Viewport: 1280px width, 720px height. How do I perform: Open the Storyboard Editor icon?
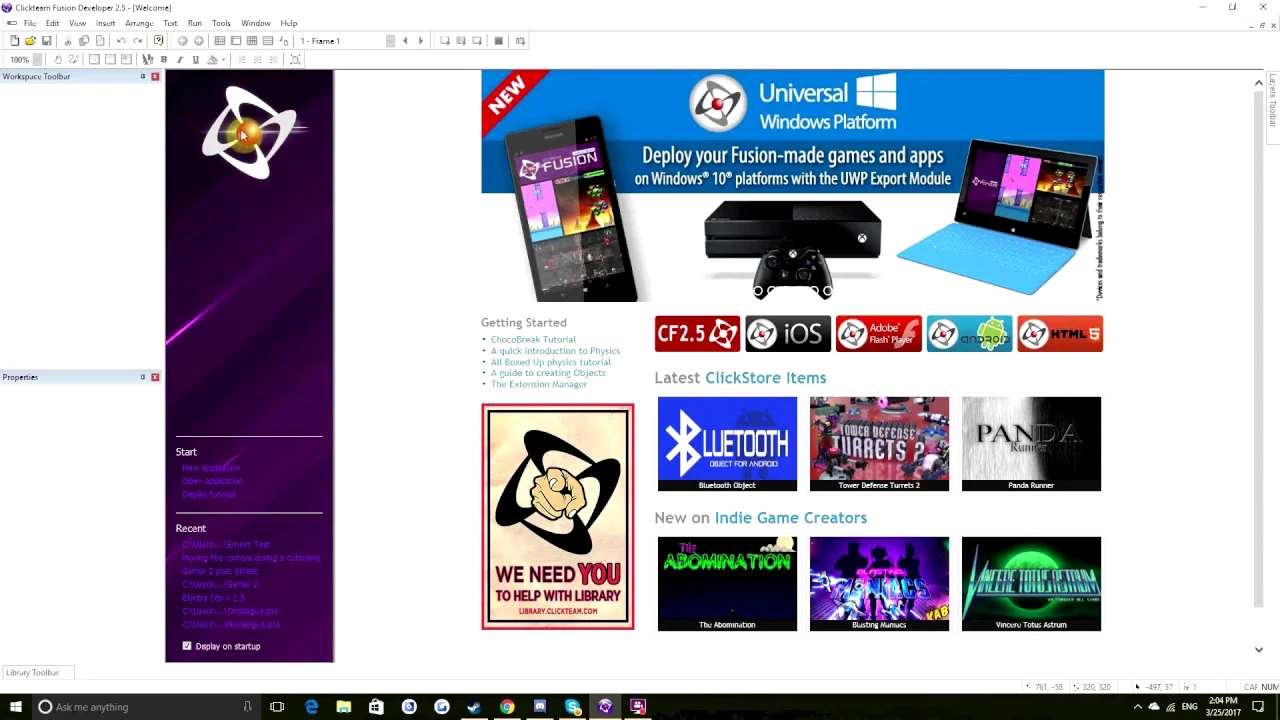click(x=219, y=41)
